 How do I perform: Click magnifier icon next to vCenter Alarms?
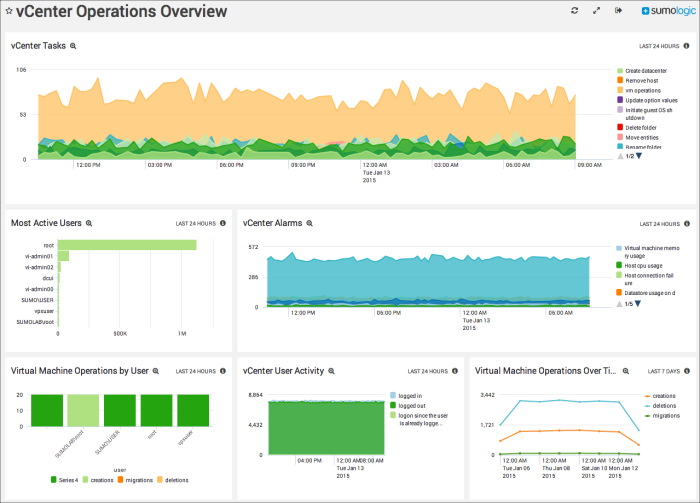click(310, 223)
